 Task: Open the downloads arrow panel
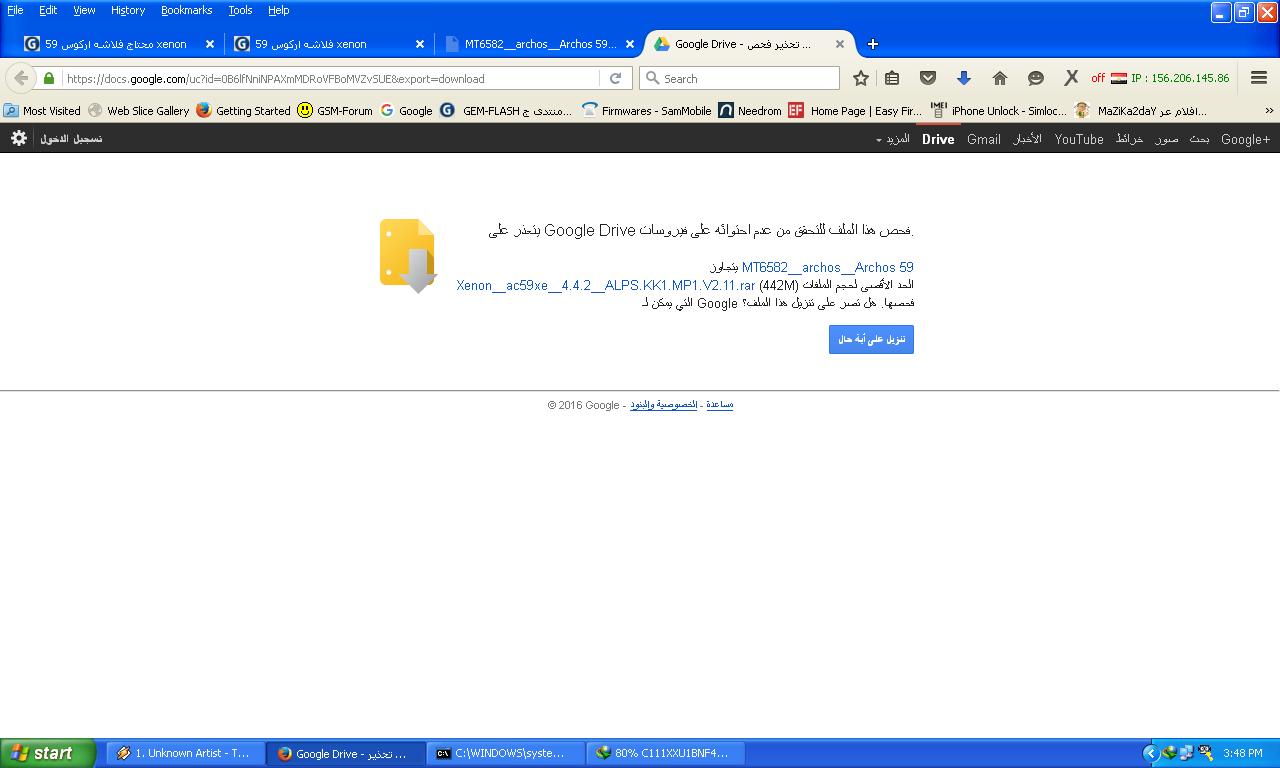(964, 78)
